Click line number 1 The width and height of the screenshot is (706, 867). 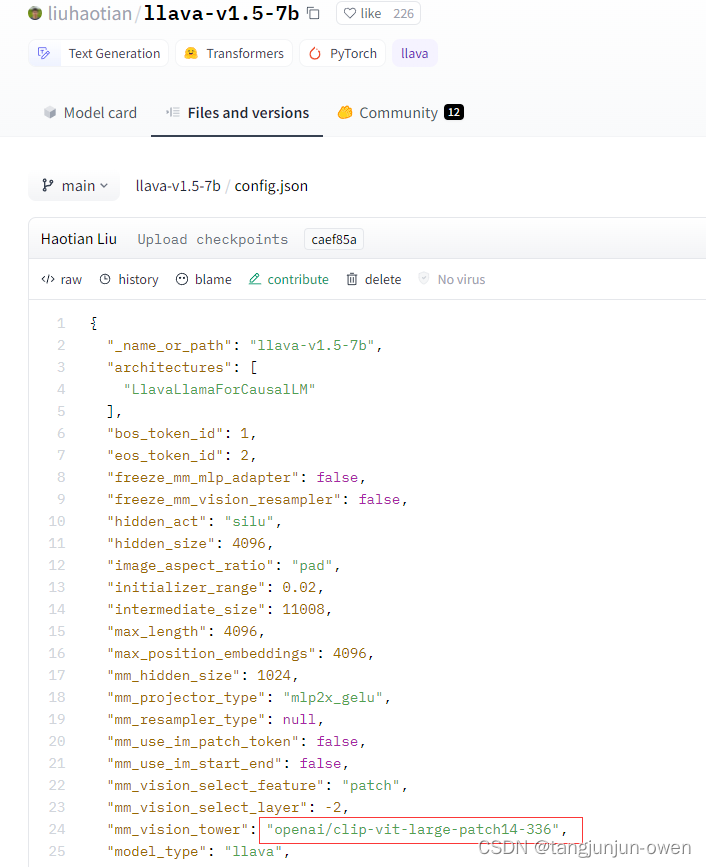click(x=61, y=323)
